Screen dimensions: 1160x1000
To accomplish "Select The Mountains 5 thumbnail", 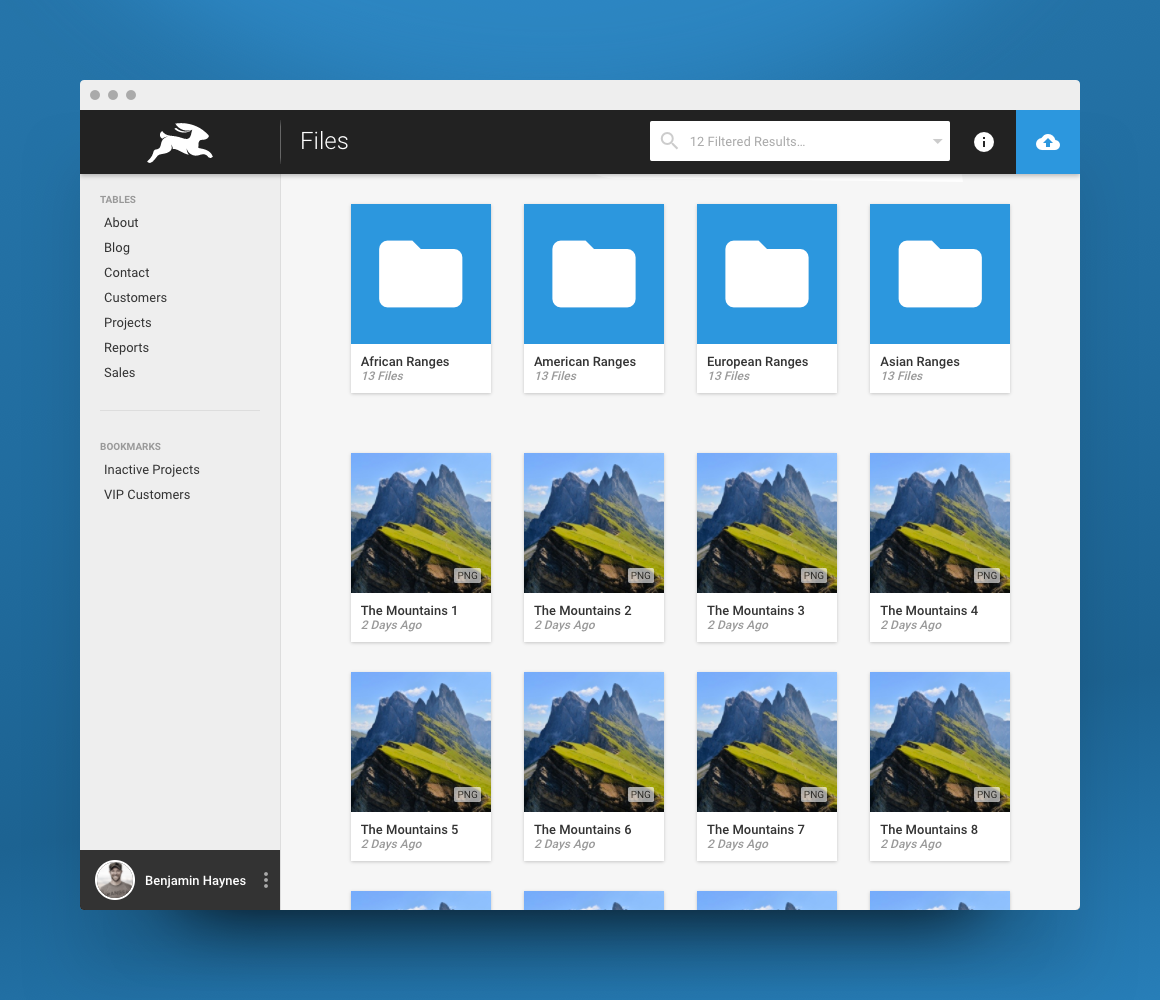I will 421,742.
